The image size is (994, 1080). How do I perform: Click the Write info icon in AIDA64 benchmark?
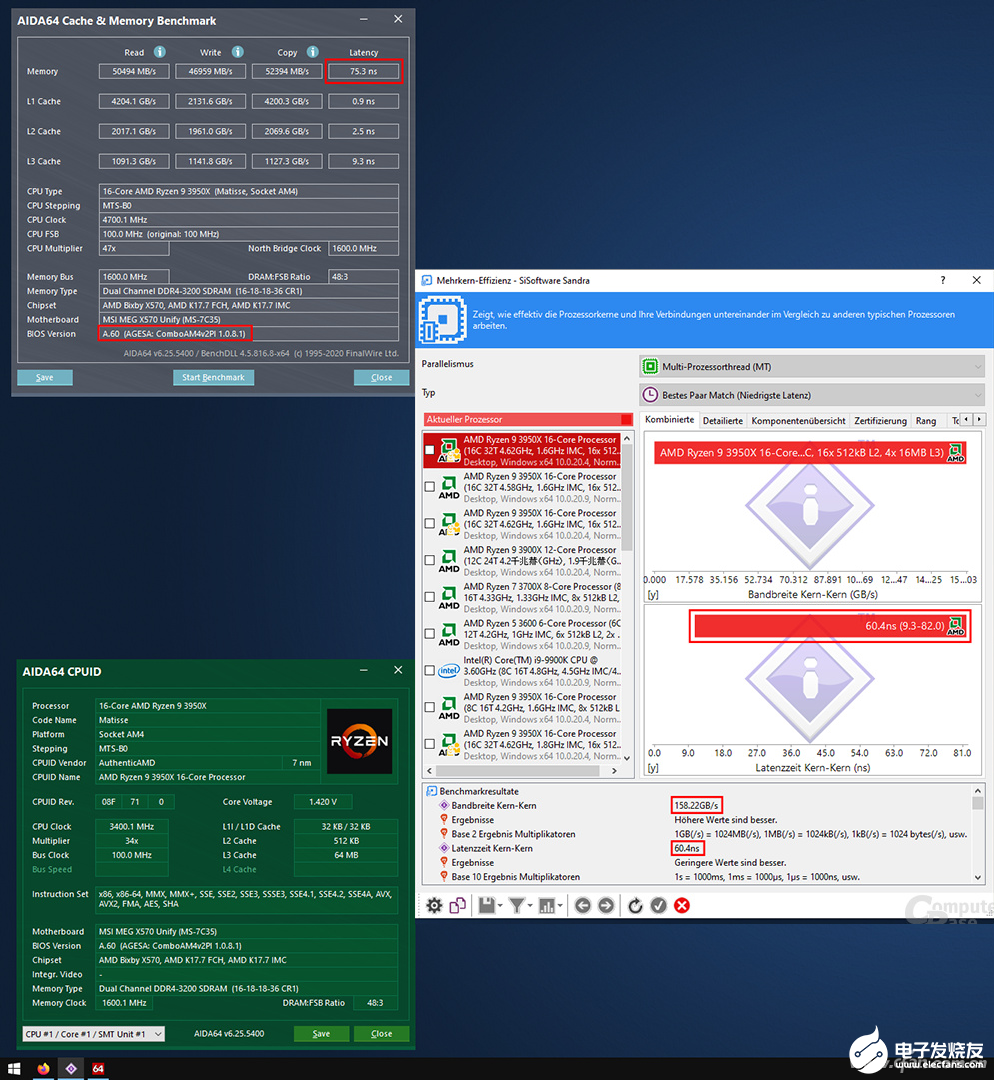tap(238, 52)
